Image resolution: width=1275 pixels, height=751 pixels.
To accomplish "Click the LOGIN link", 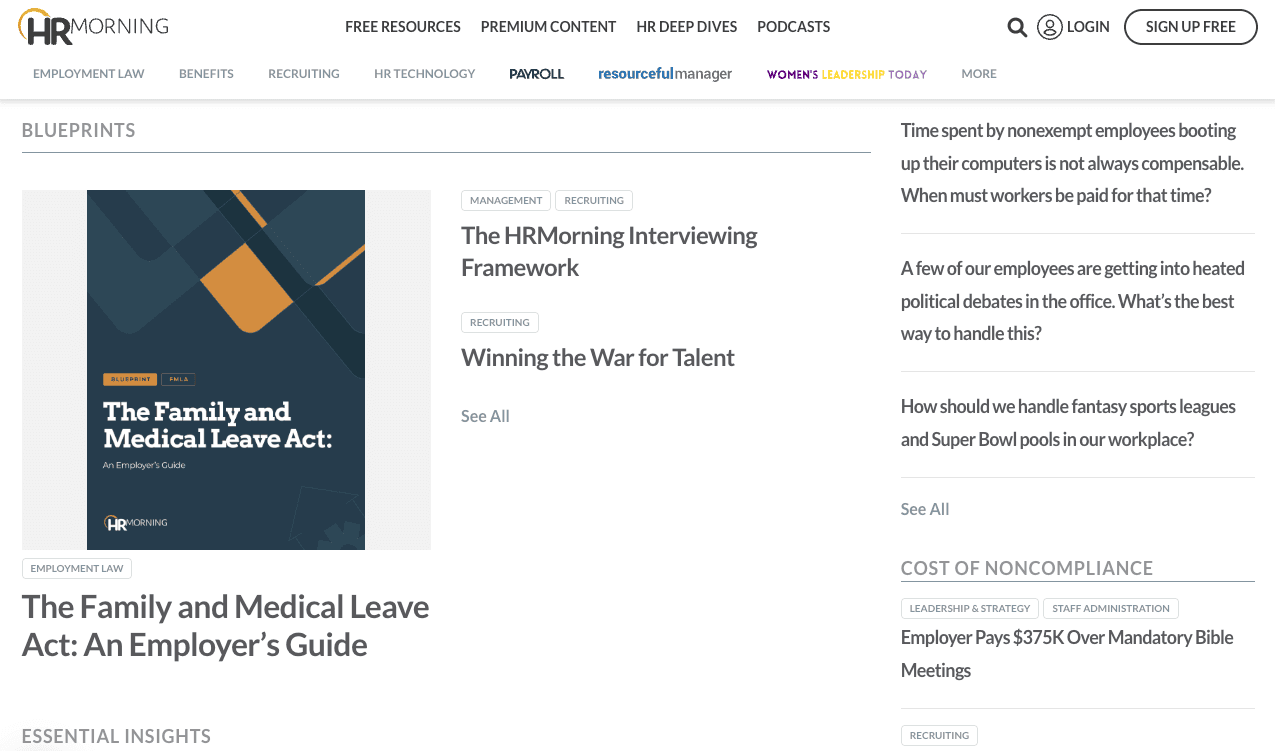I will [1087, 27].
